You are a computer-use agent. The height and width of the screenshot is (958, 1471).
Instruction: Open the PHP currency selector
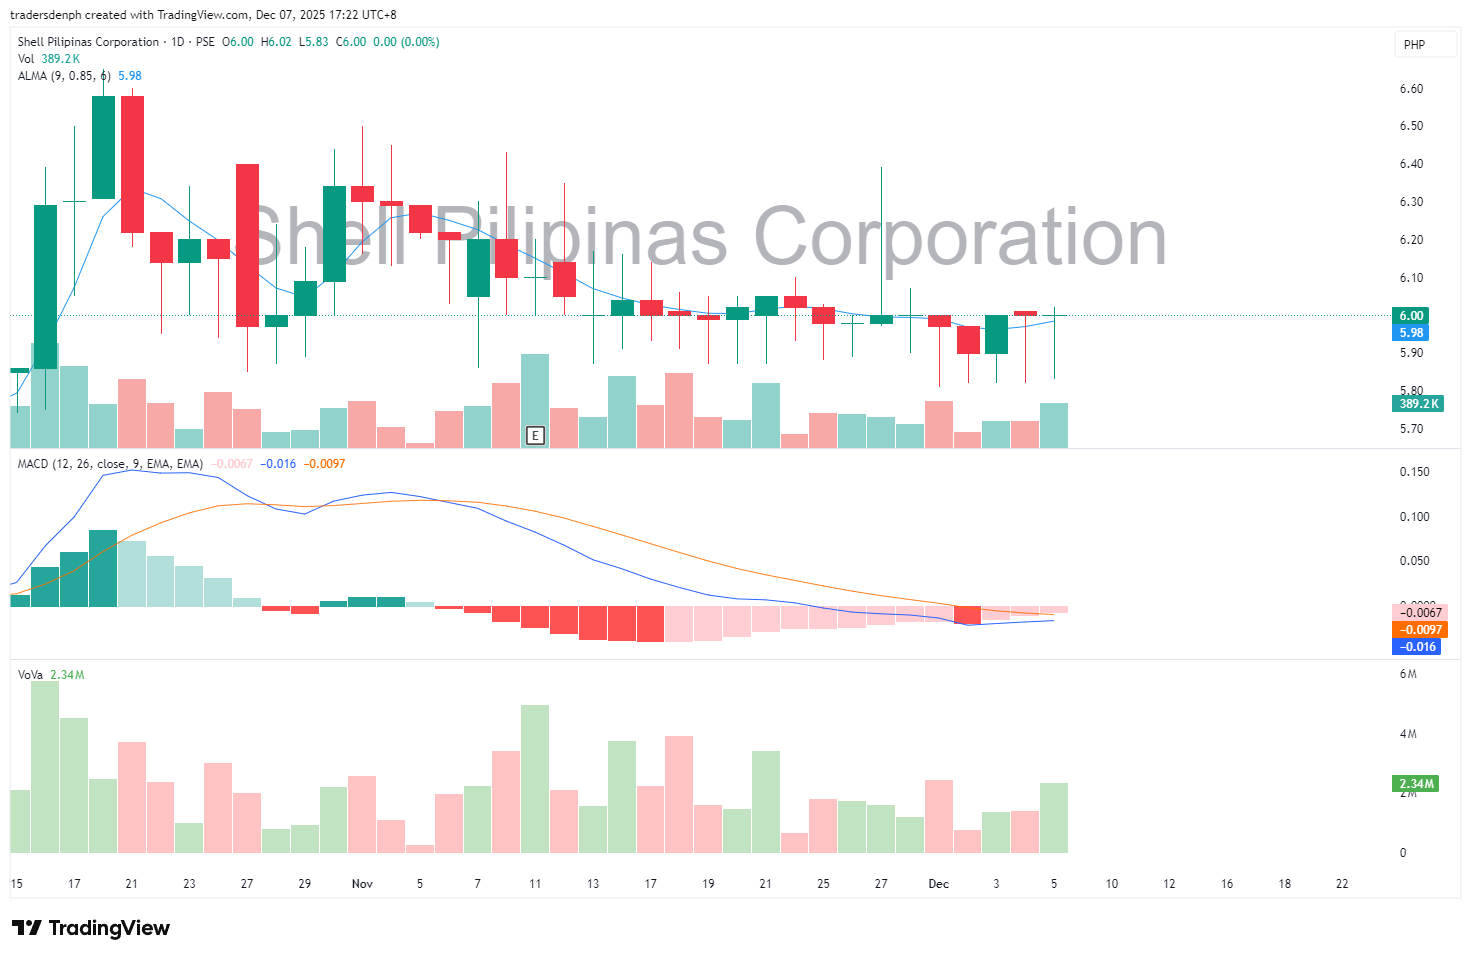[1414, 44]
